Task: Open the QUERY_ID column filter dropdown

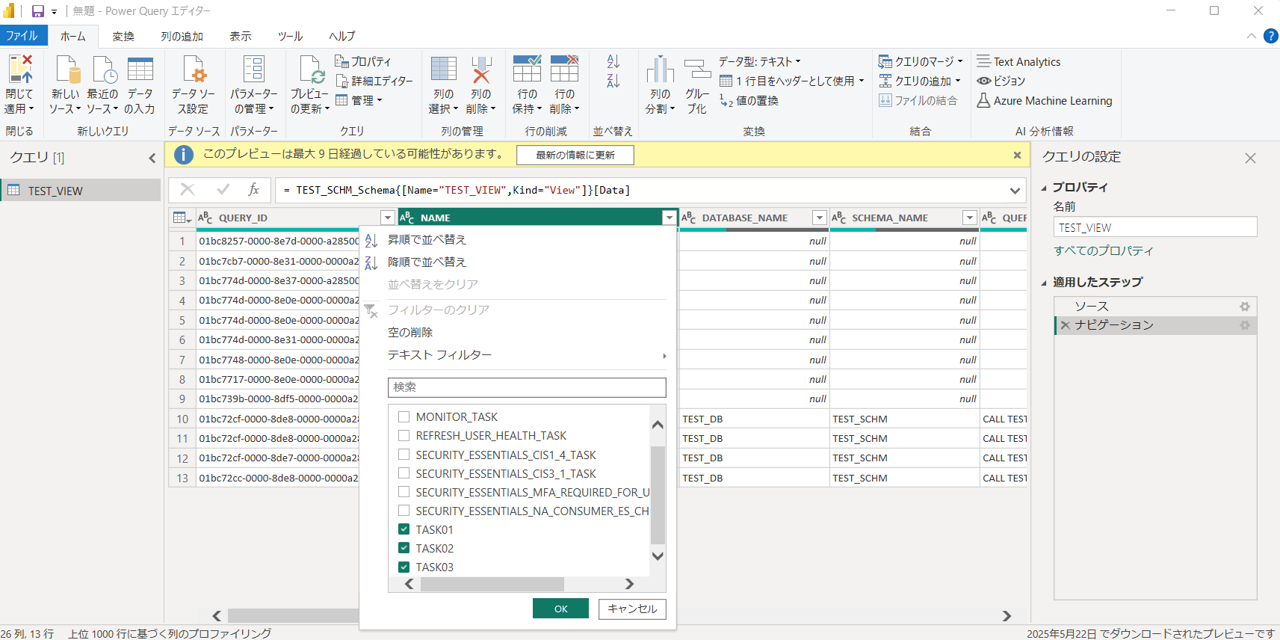Action: pos(388,218)
